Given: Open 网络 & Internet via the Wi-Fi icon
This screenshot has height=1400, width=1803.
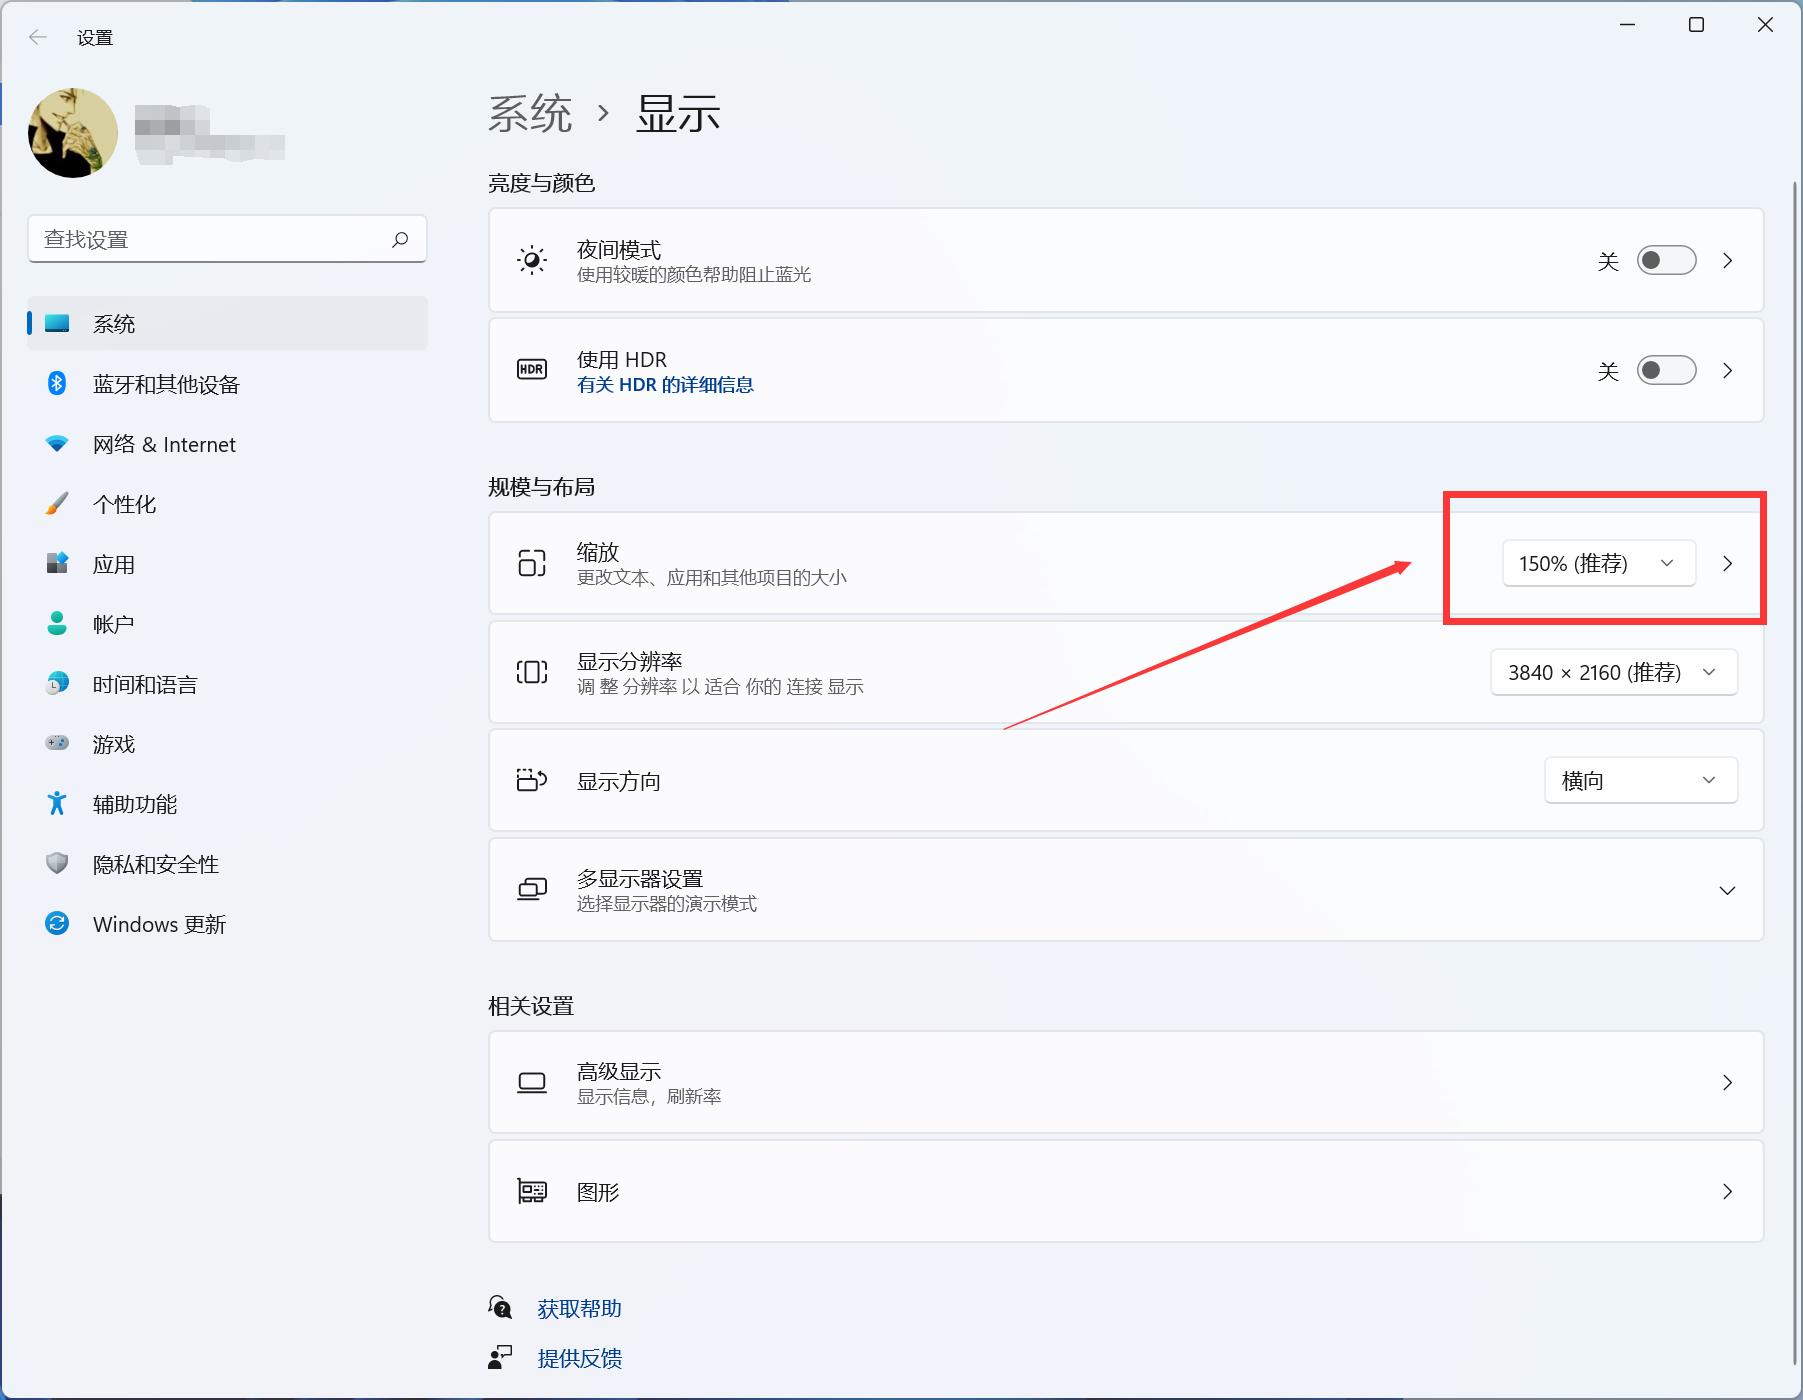Looking at the screenshot, I should coord(57,444).
